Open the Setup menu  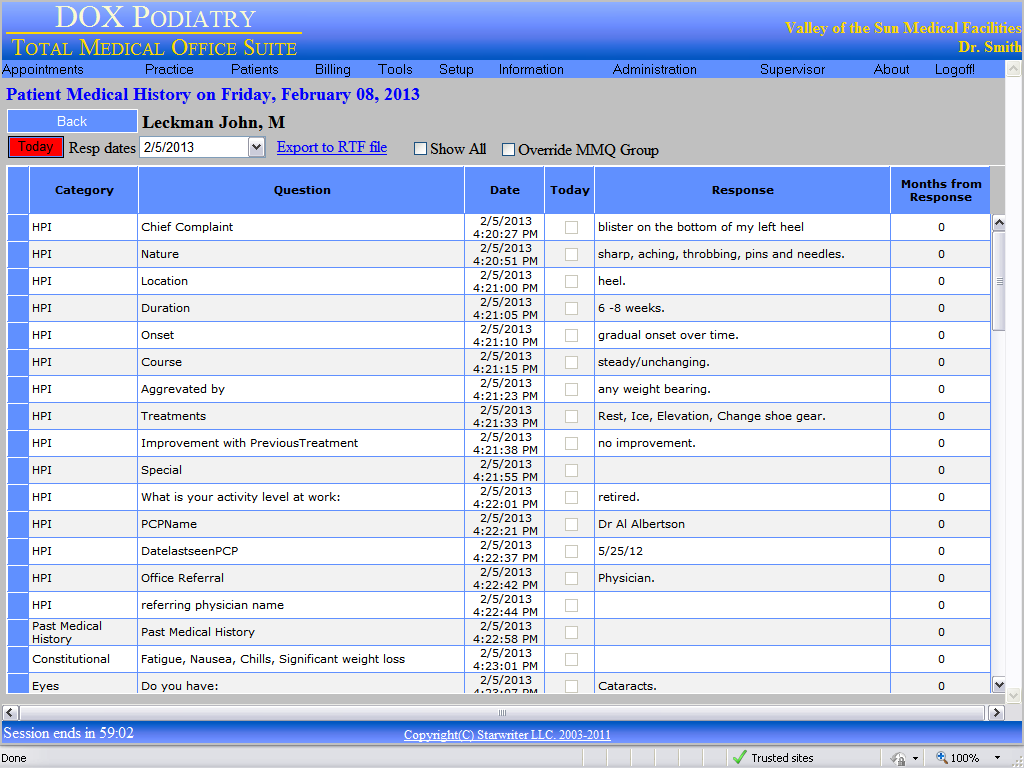pos(456,69)
